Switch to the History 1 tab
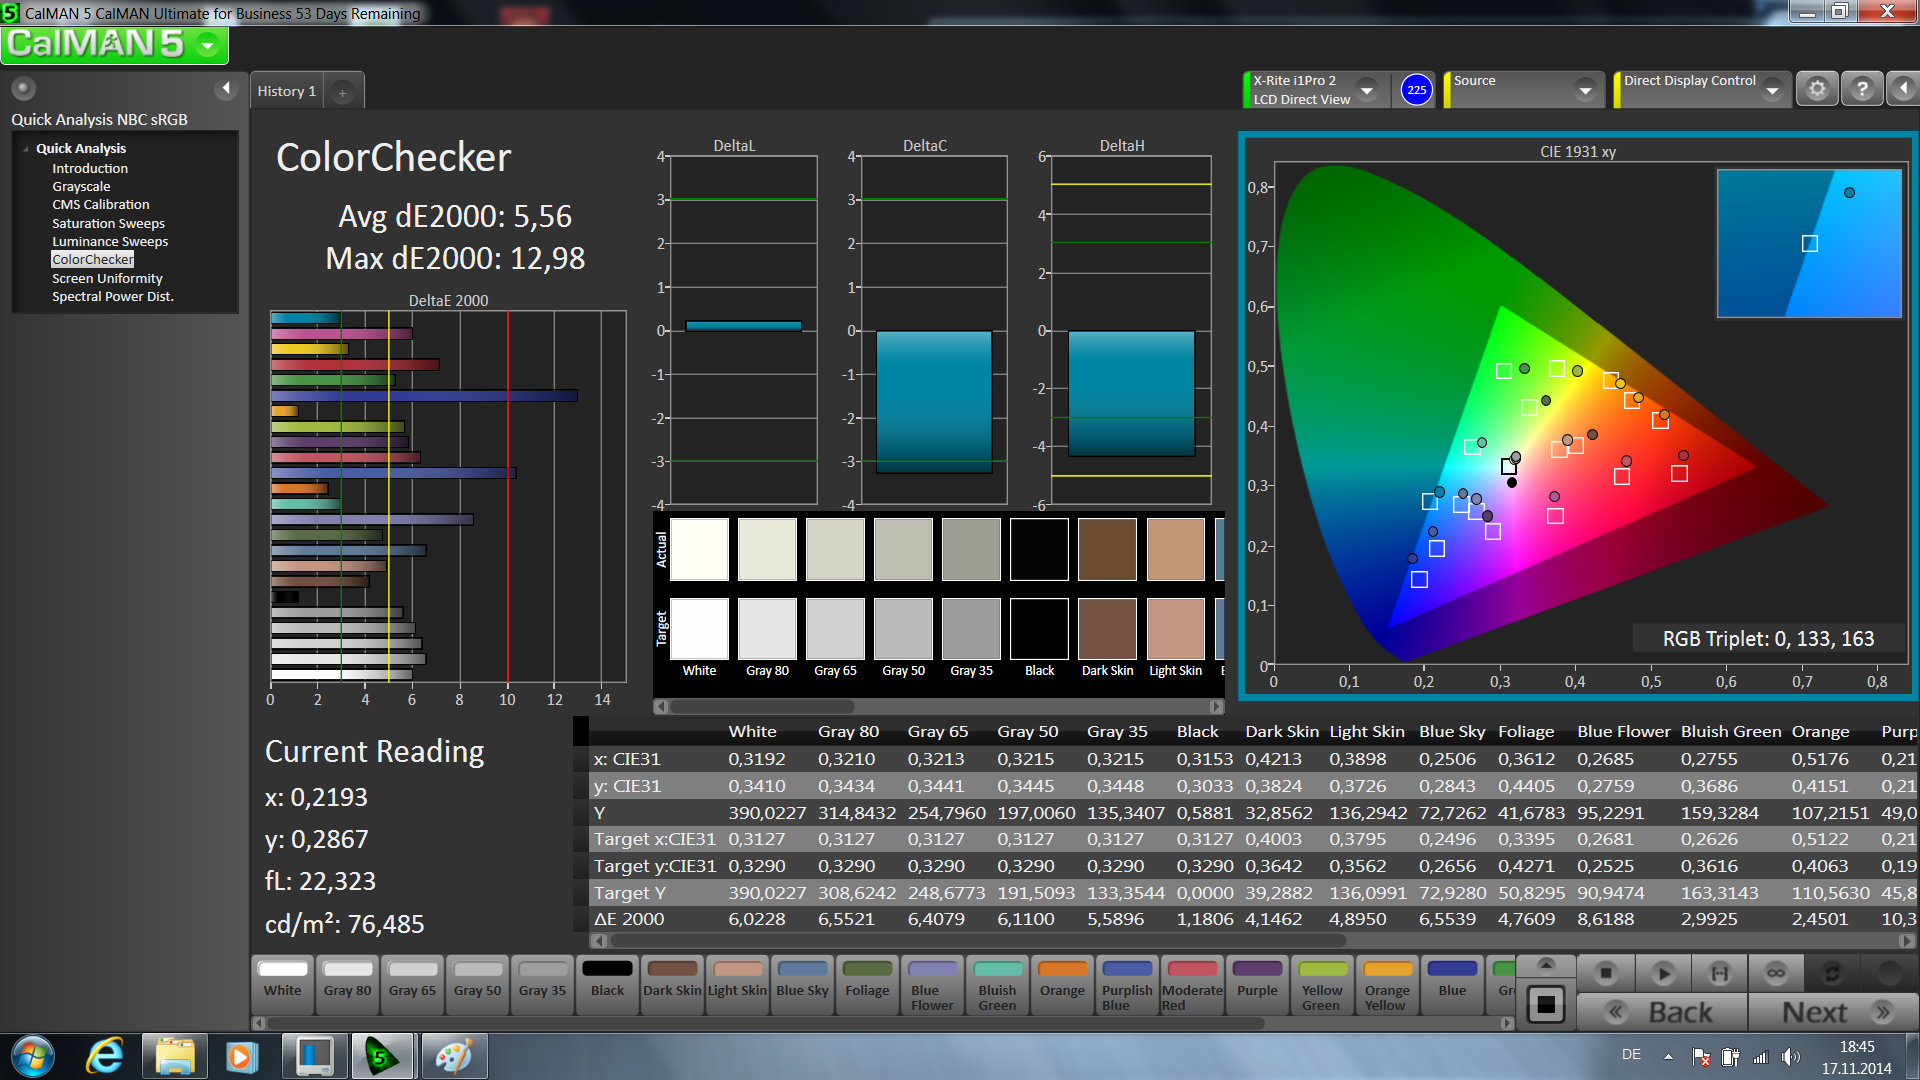This screenshot has height=1080, width=1920. [286, 91]
